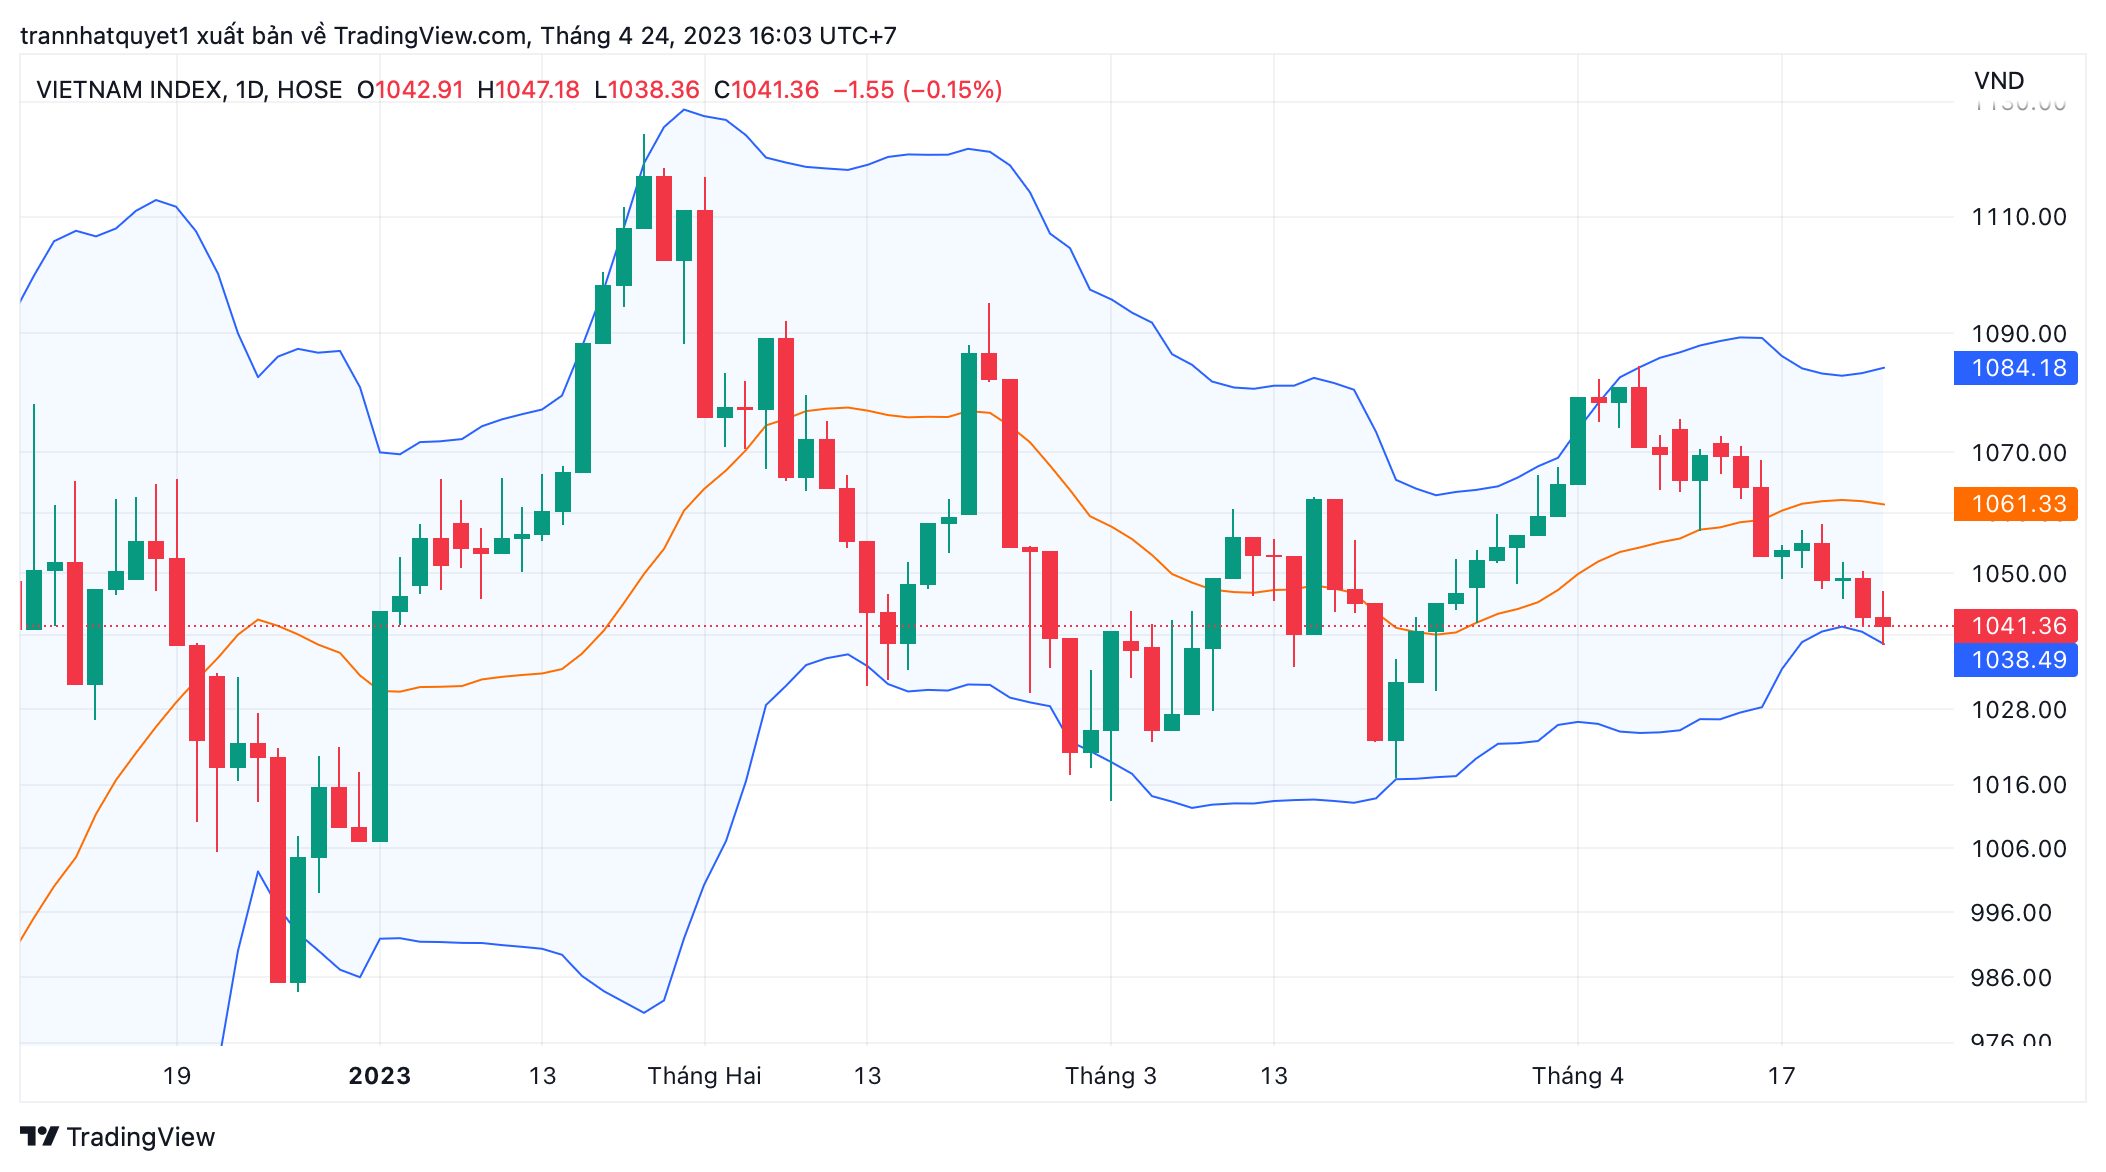2106x1172 pixels.
Task: Click the 986.00 price axis label
Action: coord(2010,978)
